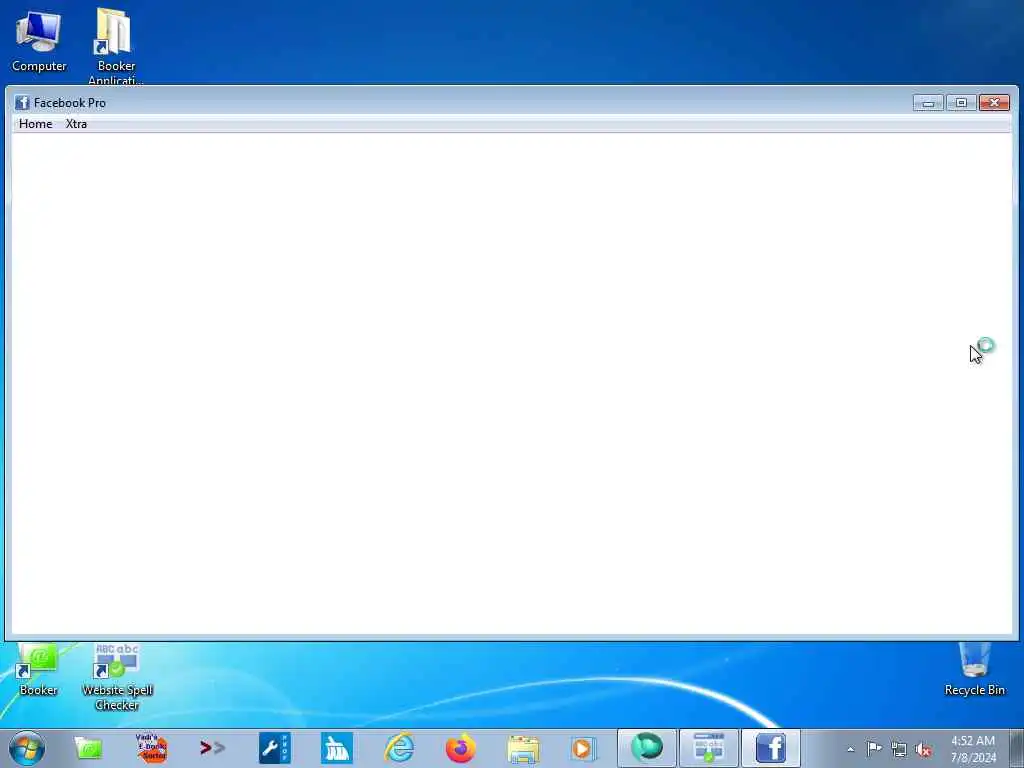1024x768 pixels.
Task: Click the Facebook Pro title bar icon
Action: click(x=22, y=103)
